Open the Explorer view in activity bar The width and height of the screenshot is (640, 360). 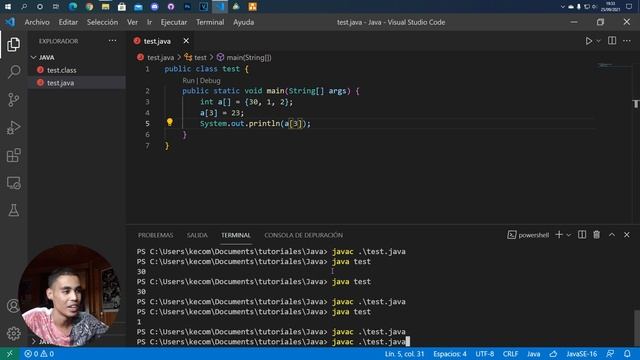13,44
